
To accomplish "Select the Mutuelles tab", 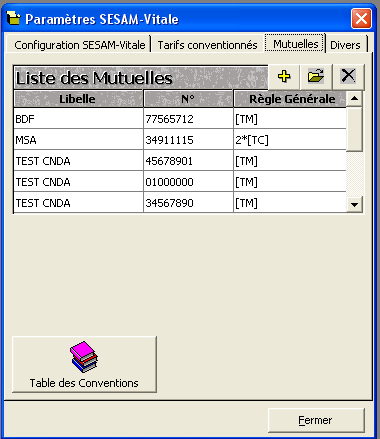I will [295, 43].
